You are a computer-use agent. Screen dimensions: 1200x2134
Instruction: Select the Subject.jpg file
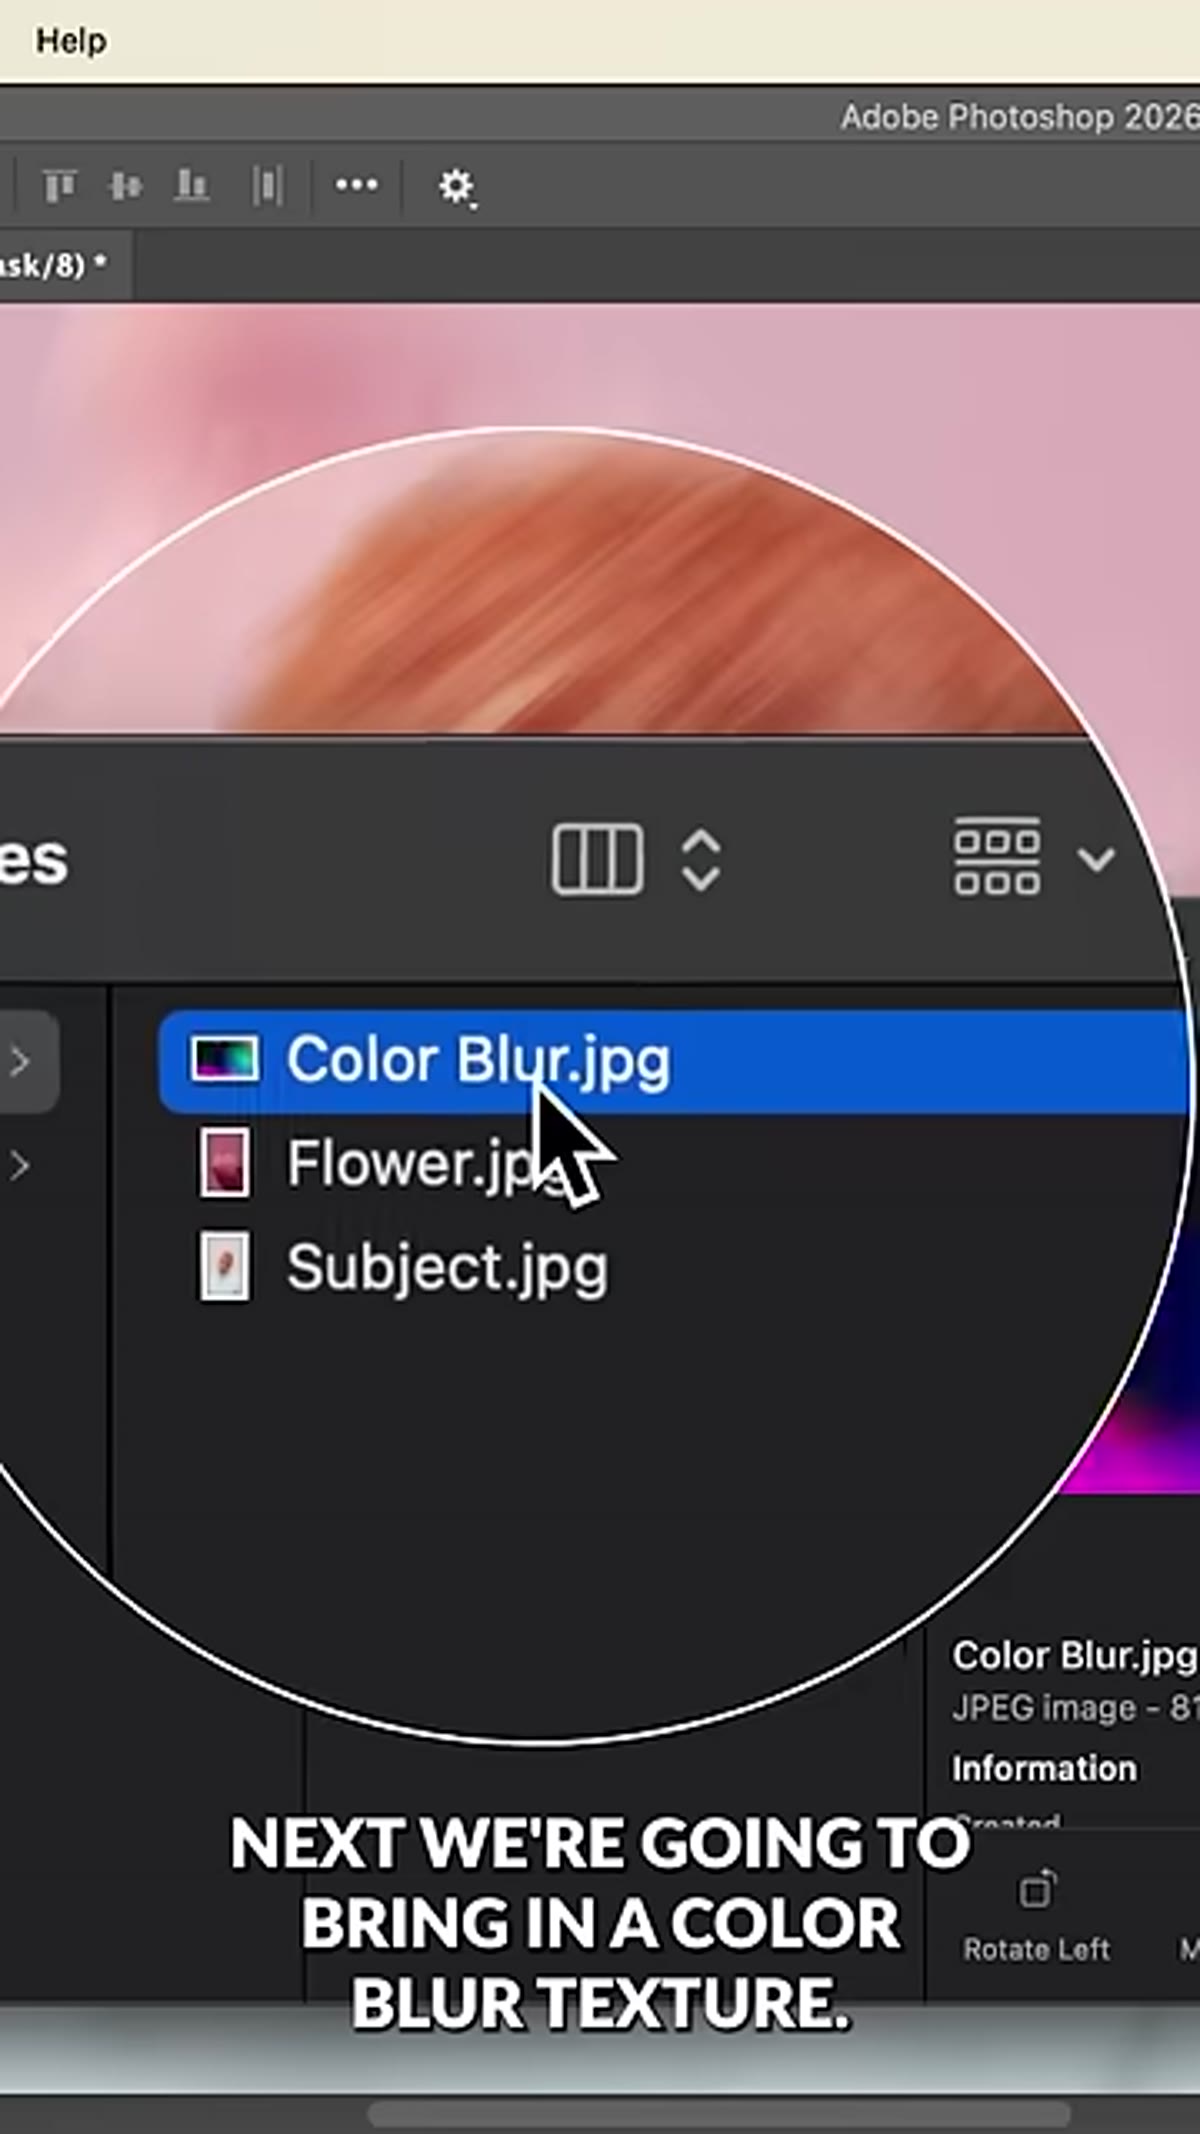tap(446, 1267)
